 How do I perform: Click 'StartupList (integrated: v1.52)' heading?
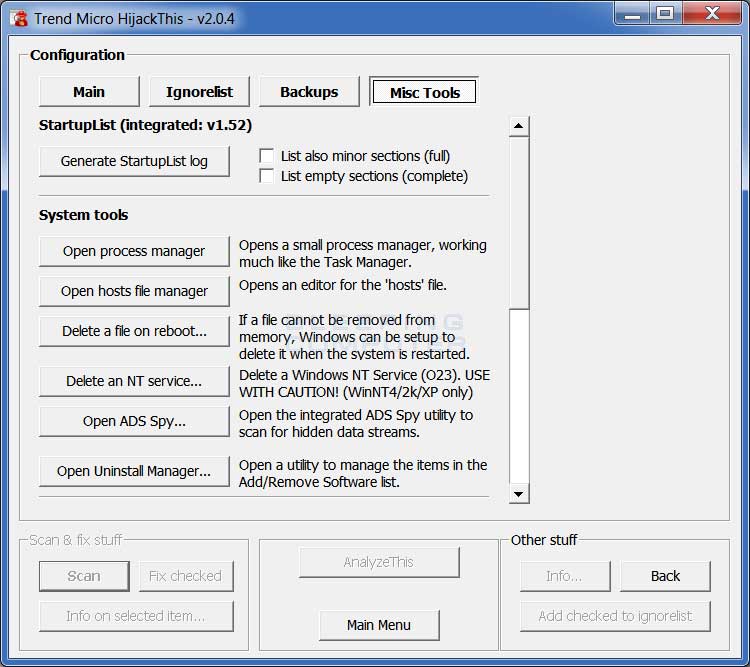(x=145, y=125)
